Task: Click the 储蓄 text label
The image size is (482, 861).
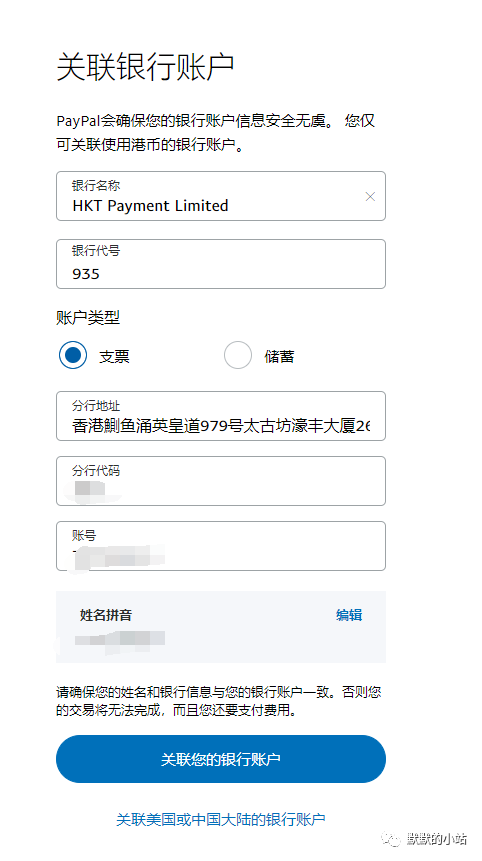Action: 279,356
